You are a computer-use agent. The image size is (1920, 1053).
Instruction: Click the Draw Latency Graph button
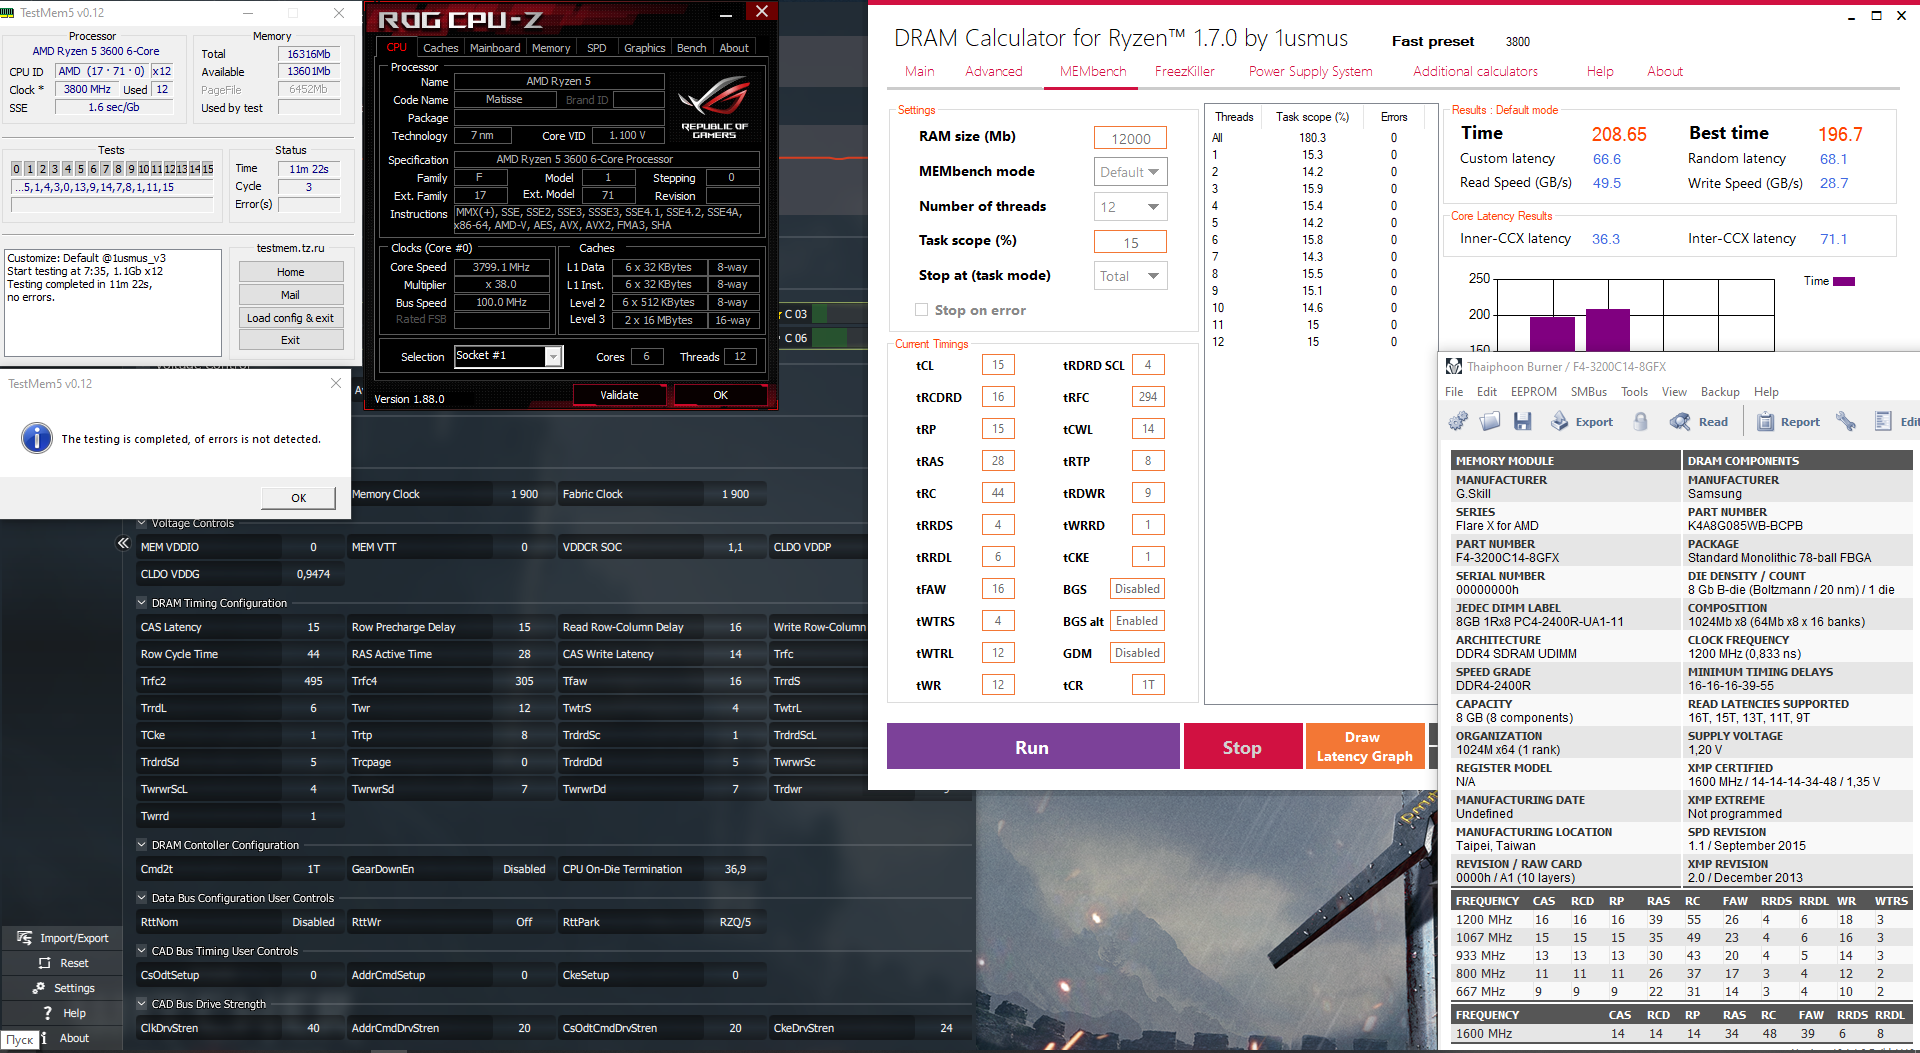click(1365, 747)
